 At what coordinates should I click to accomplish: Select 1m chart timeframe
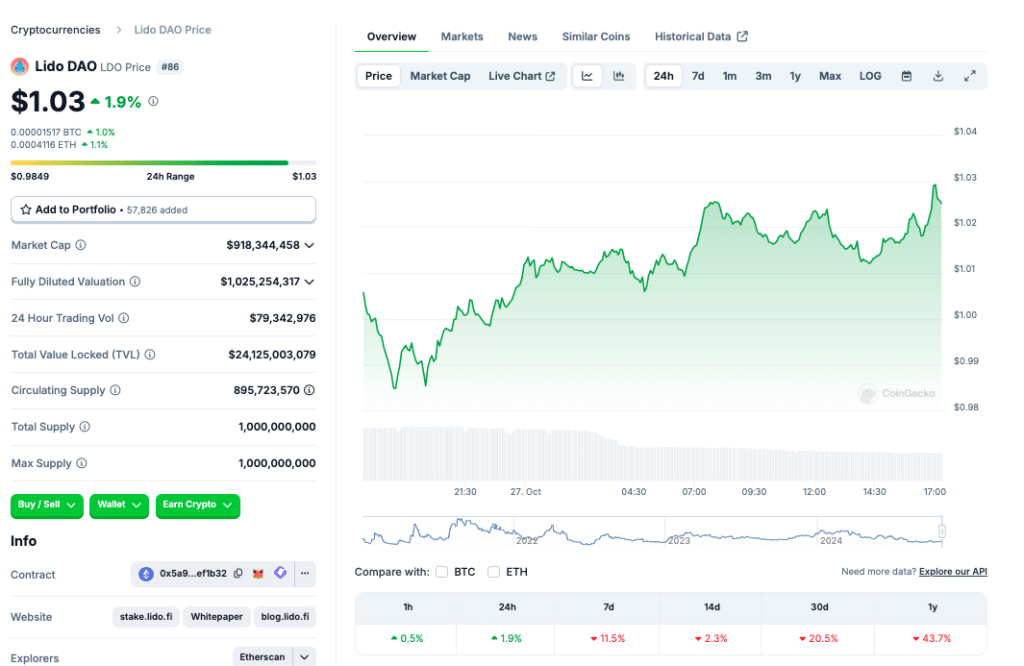(x=729, y=76)
